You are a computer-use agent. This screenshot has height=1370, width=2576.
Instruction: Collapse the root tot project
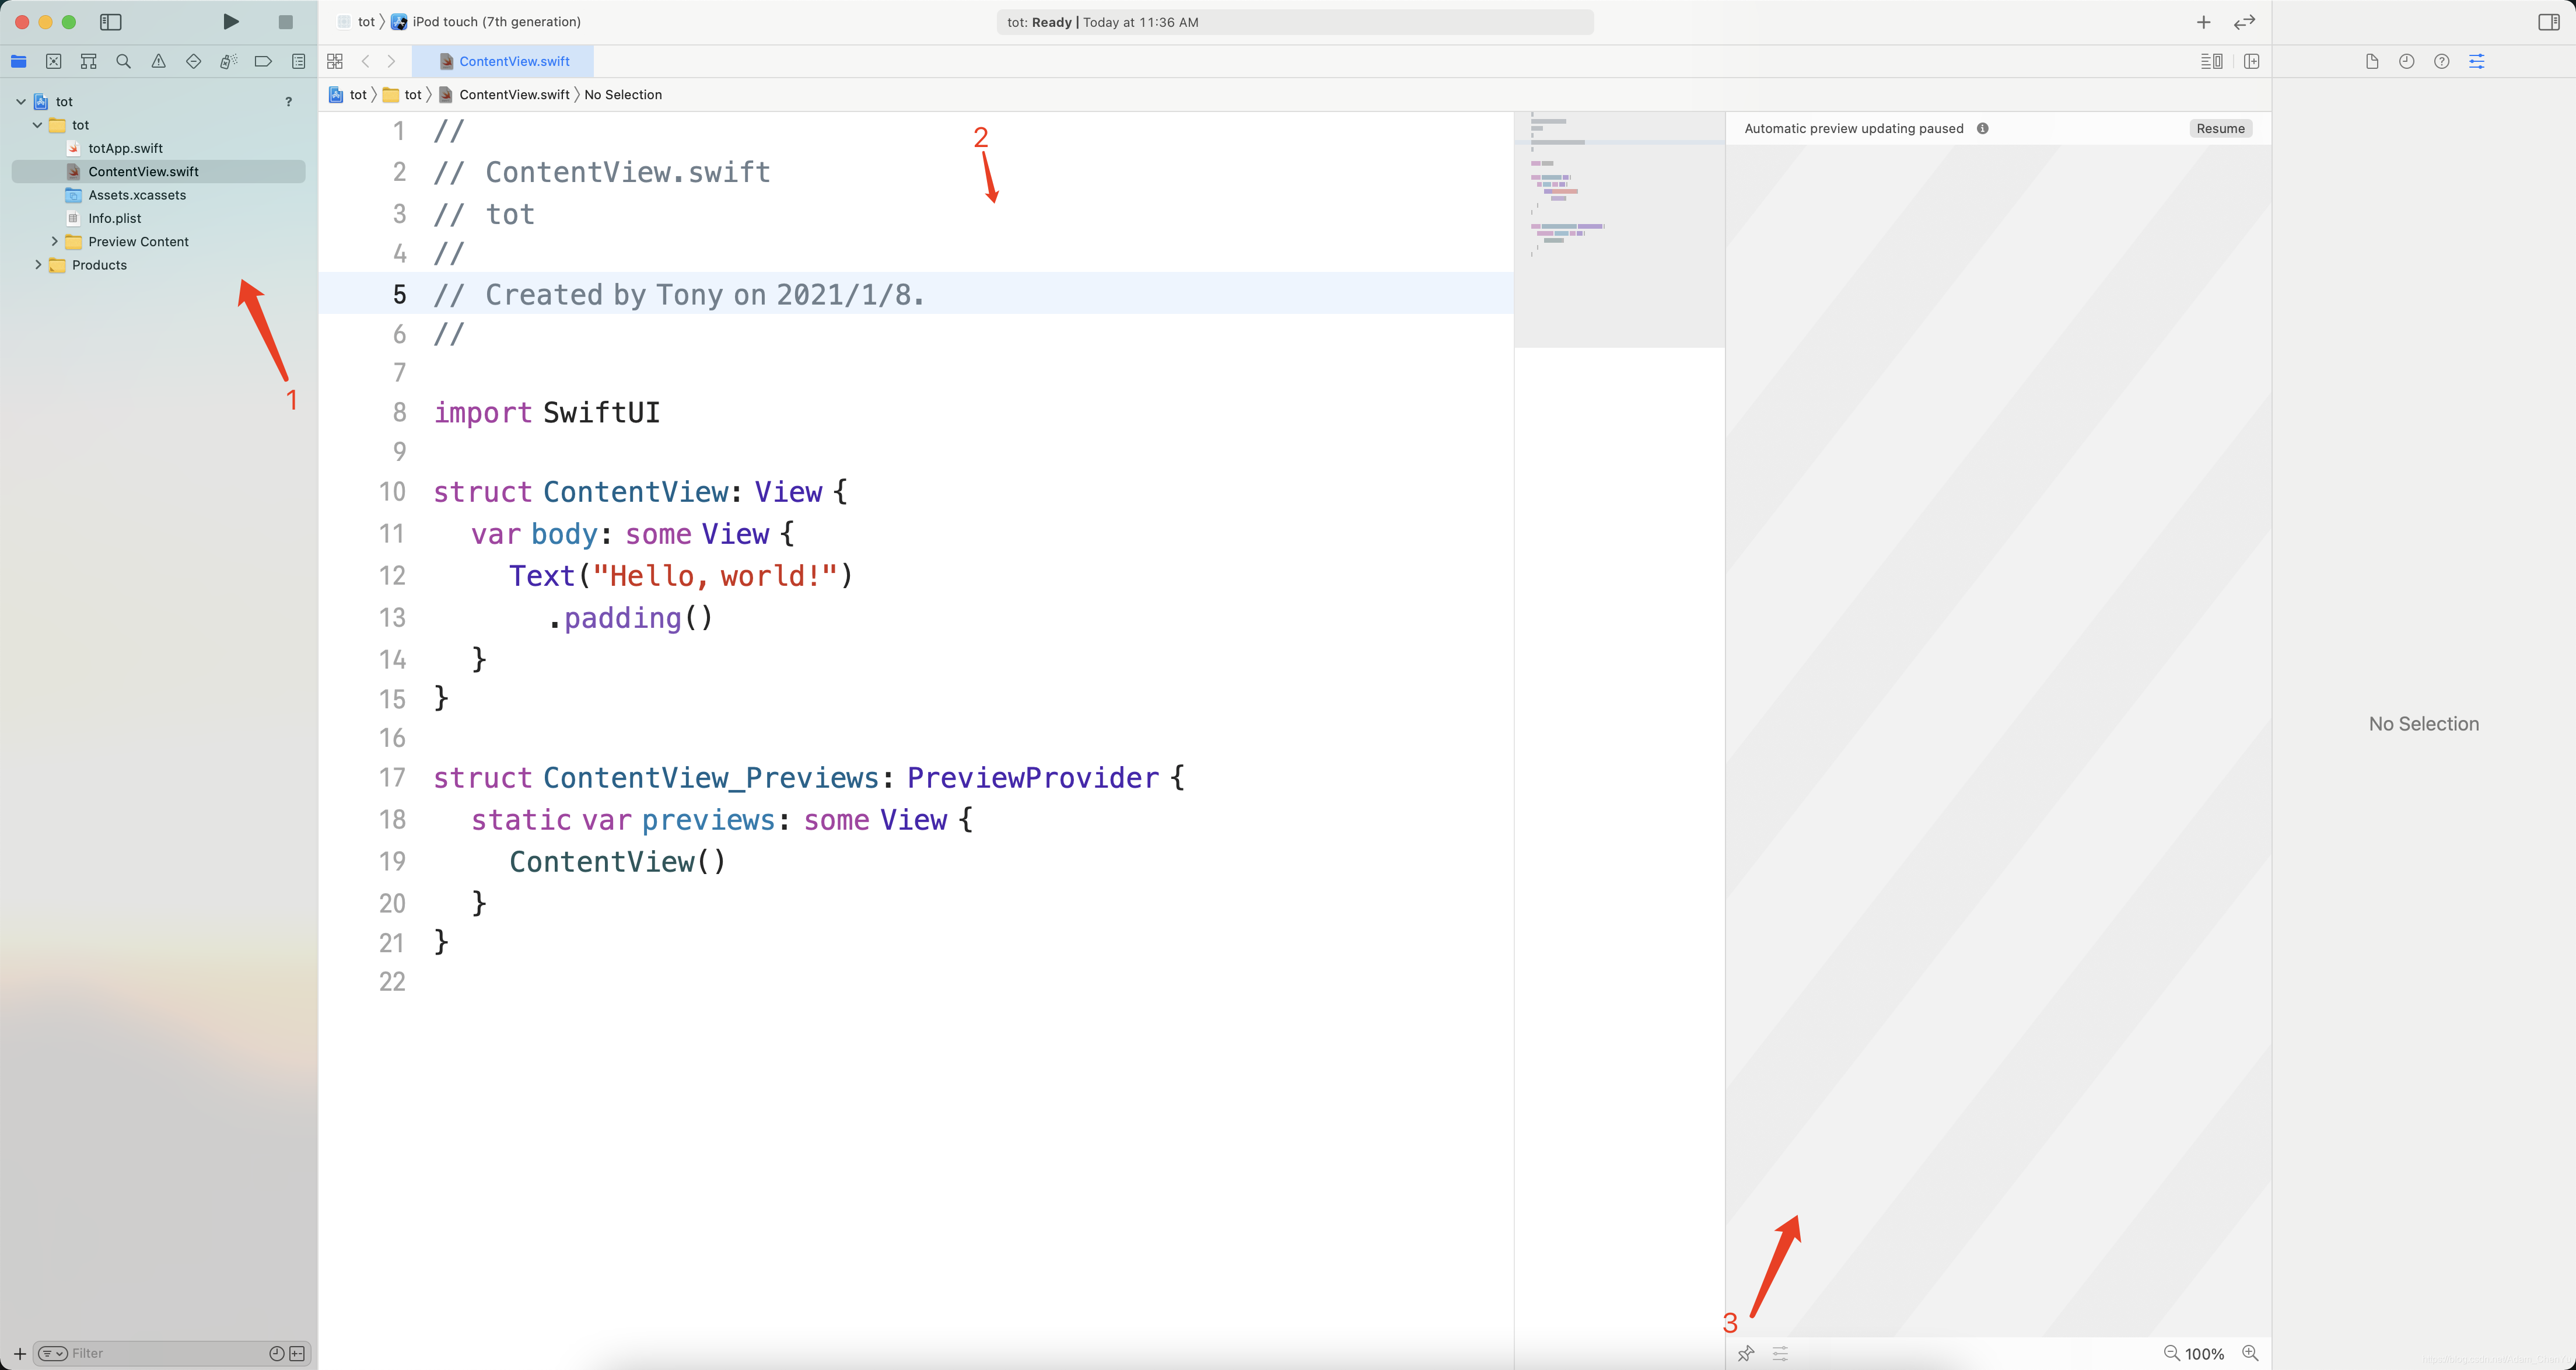point(21,101)
